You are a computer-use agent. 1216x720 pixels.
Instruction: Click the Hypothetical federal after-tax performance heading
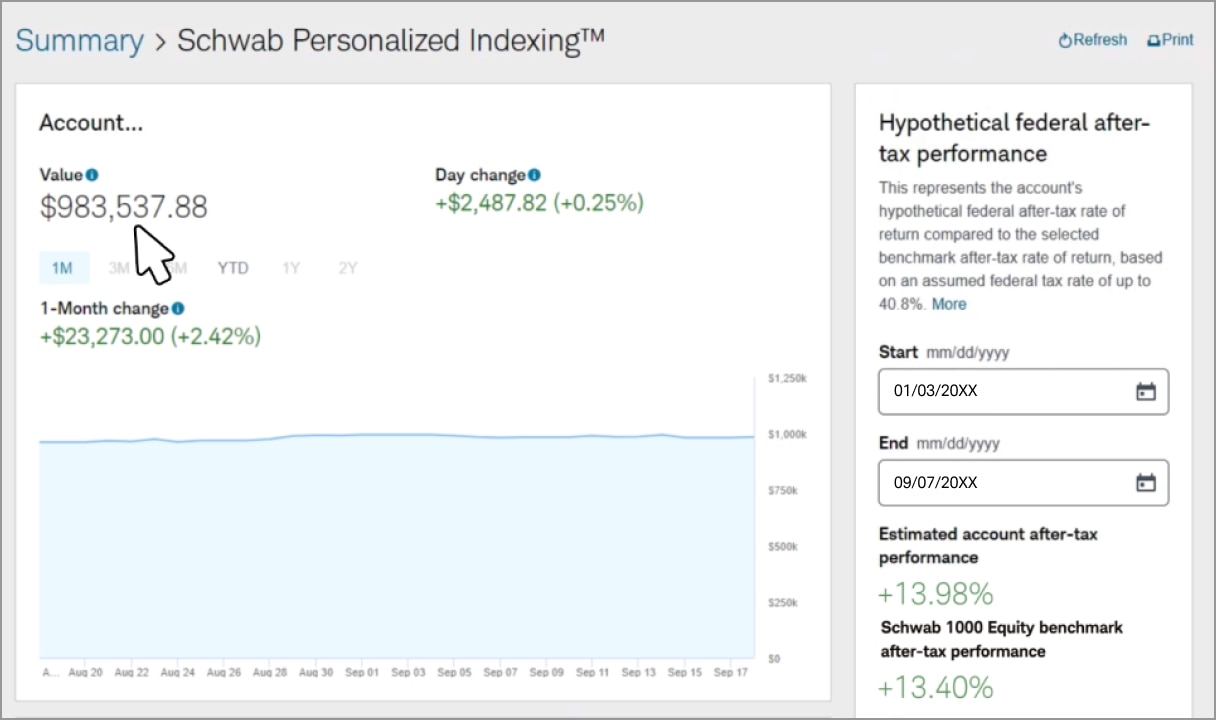(x=1015, y=138)
